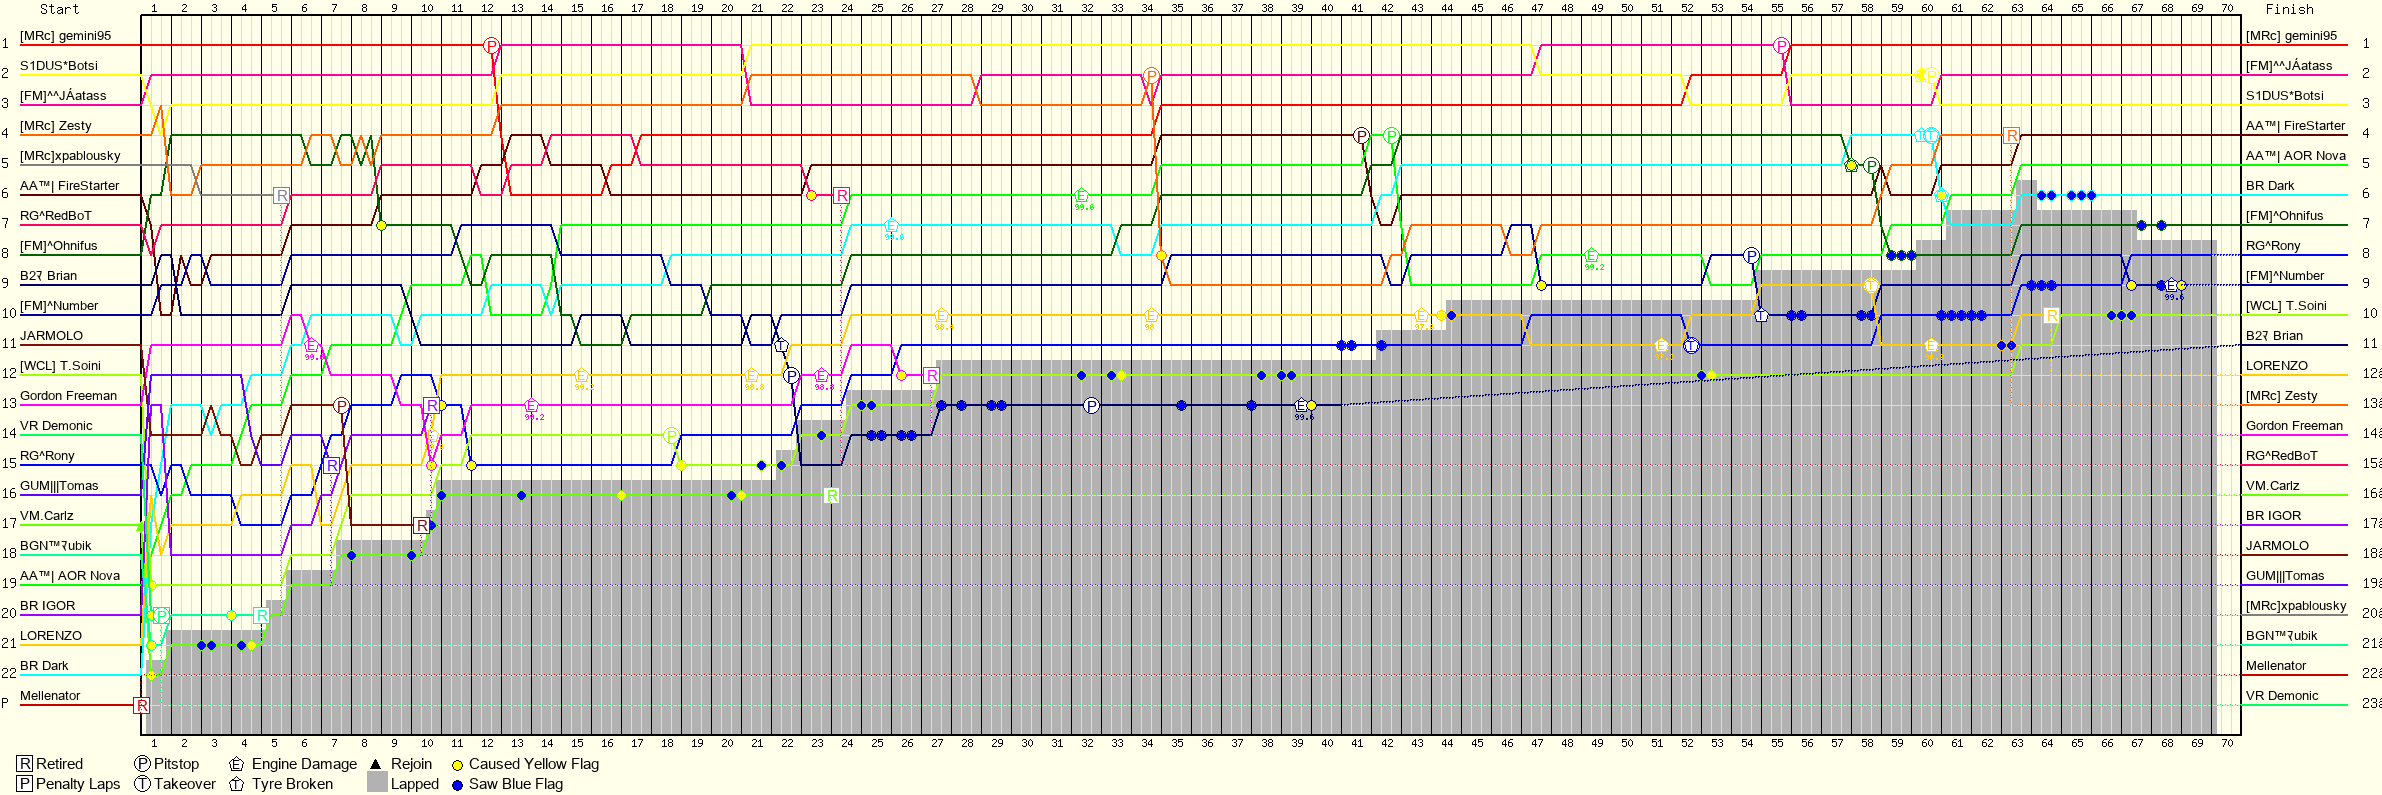Image resolution: width=2382 pixels, height=795 pixels.
Task: Click '[MRc] Zesty' in the Finish list
Action: [x=2282, y=396]
